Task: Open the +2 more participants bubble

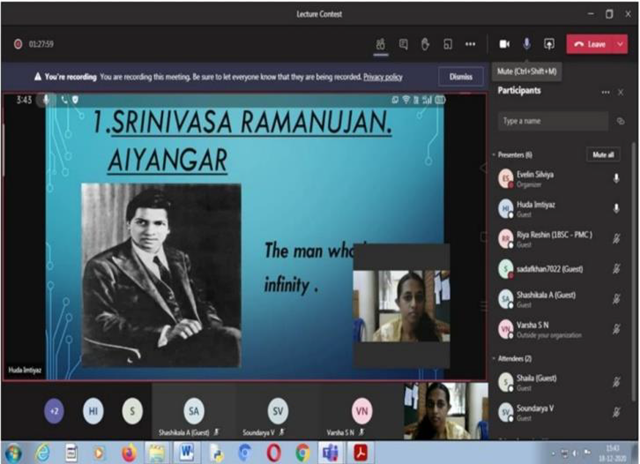Action: click(54, 411)
